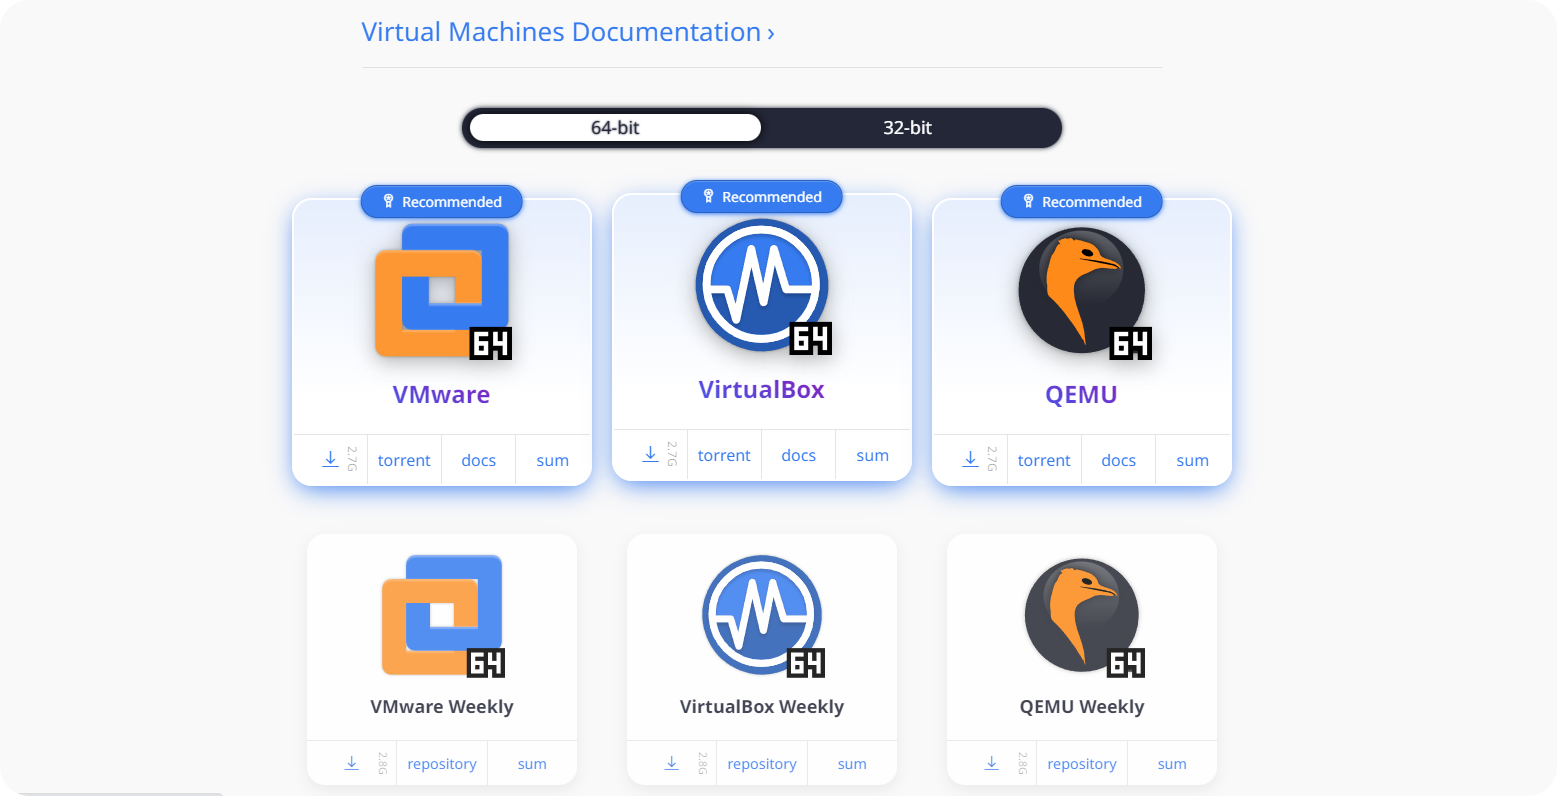Viewport: 1557px width, 796px height.
Task: View sum for VirtualBox Weekly
Action: [852, 764]
